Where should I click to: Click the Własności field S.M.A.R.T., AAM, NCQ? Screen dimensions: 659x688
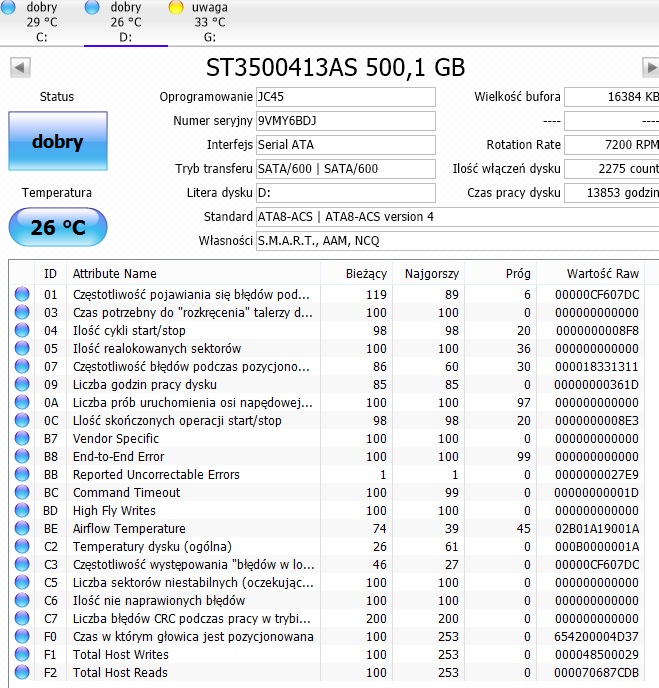458,241
